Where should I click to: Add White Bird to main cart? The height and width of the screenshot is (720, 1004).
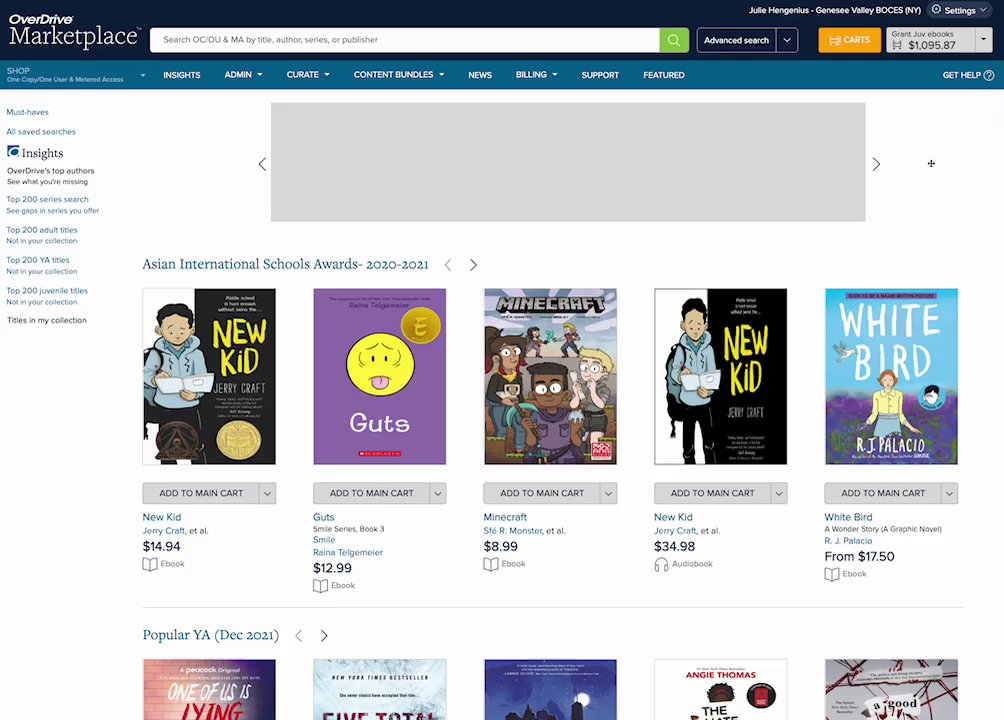883,493
